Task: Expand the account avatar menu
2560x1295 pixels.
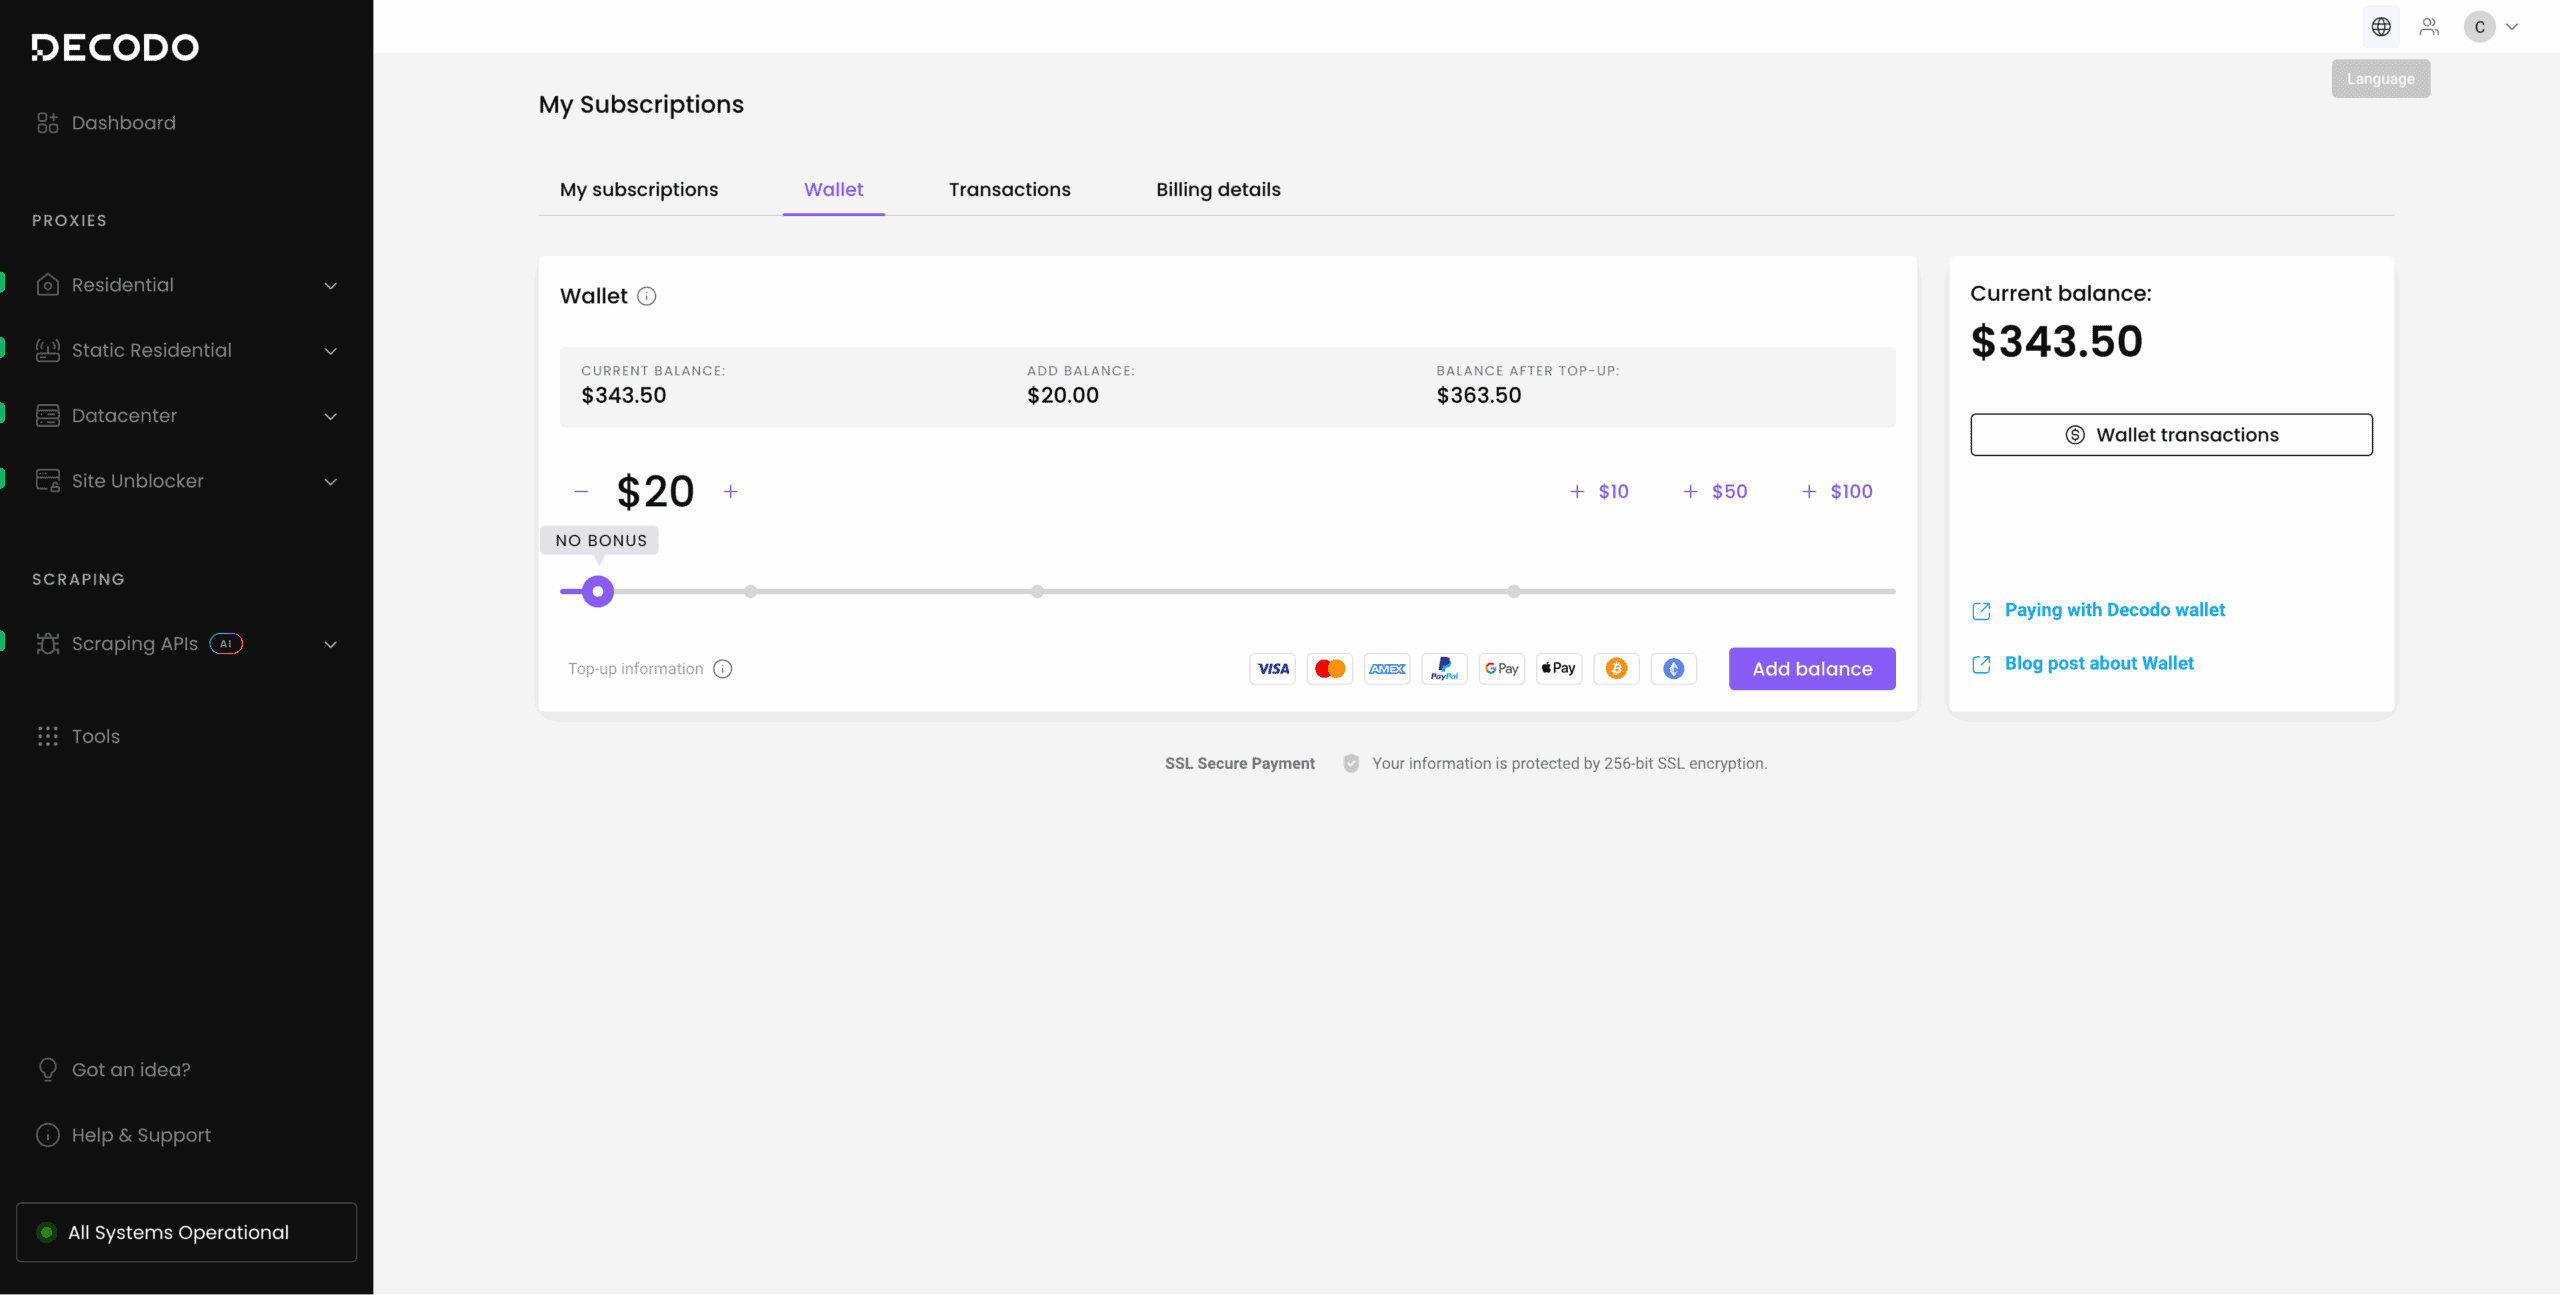Action: (x=2492, y=26)
